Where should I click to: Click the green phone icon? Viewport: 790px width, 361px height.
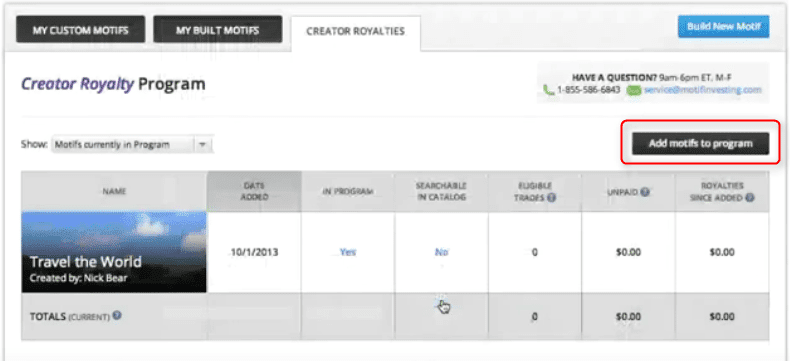click(549, 90)
